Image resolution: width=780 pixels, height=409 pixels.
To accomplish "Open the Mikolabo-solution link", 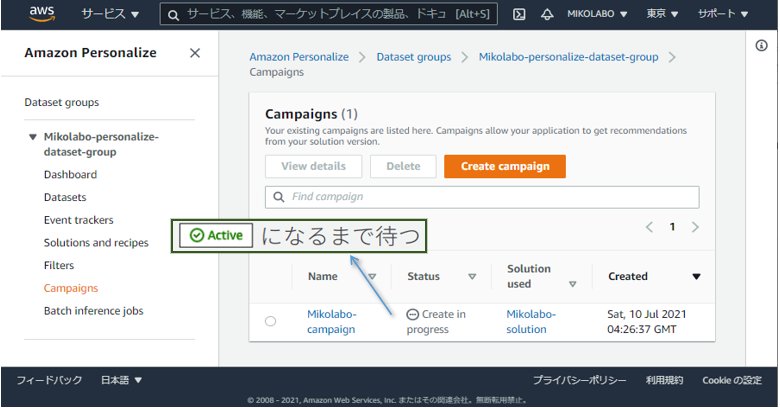I will click(x=531, y=322).
